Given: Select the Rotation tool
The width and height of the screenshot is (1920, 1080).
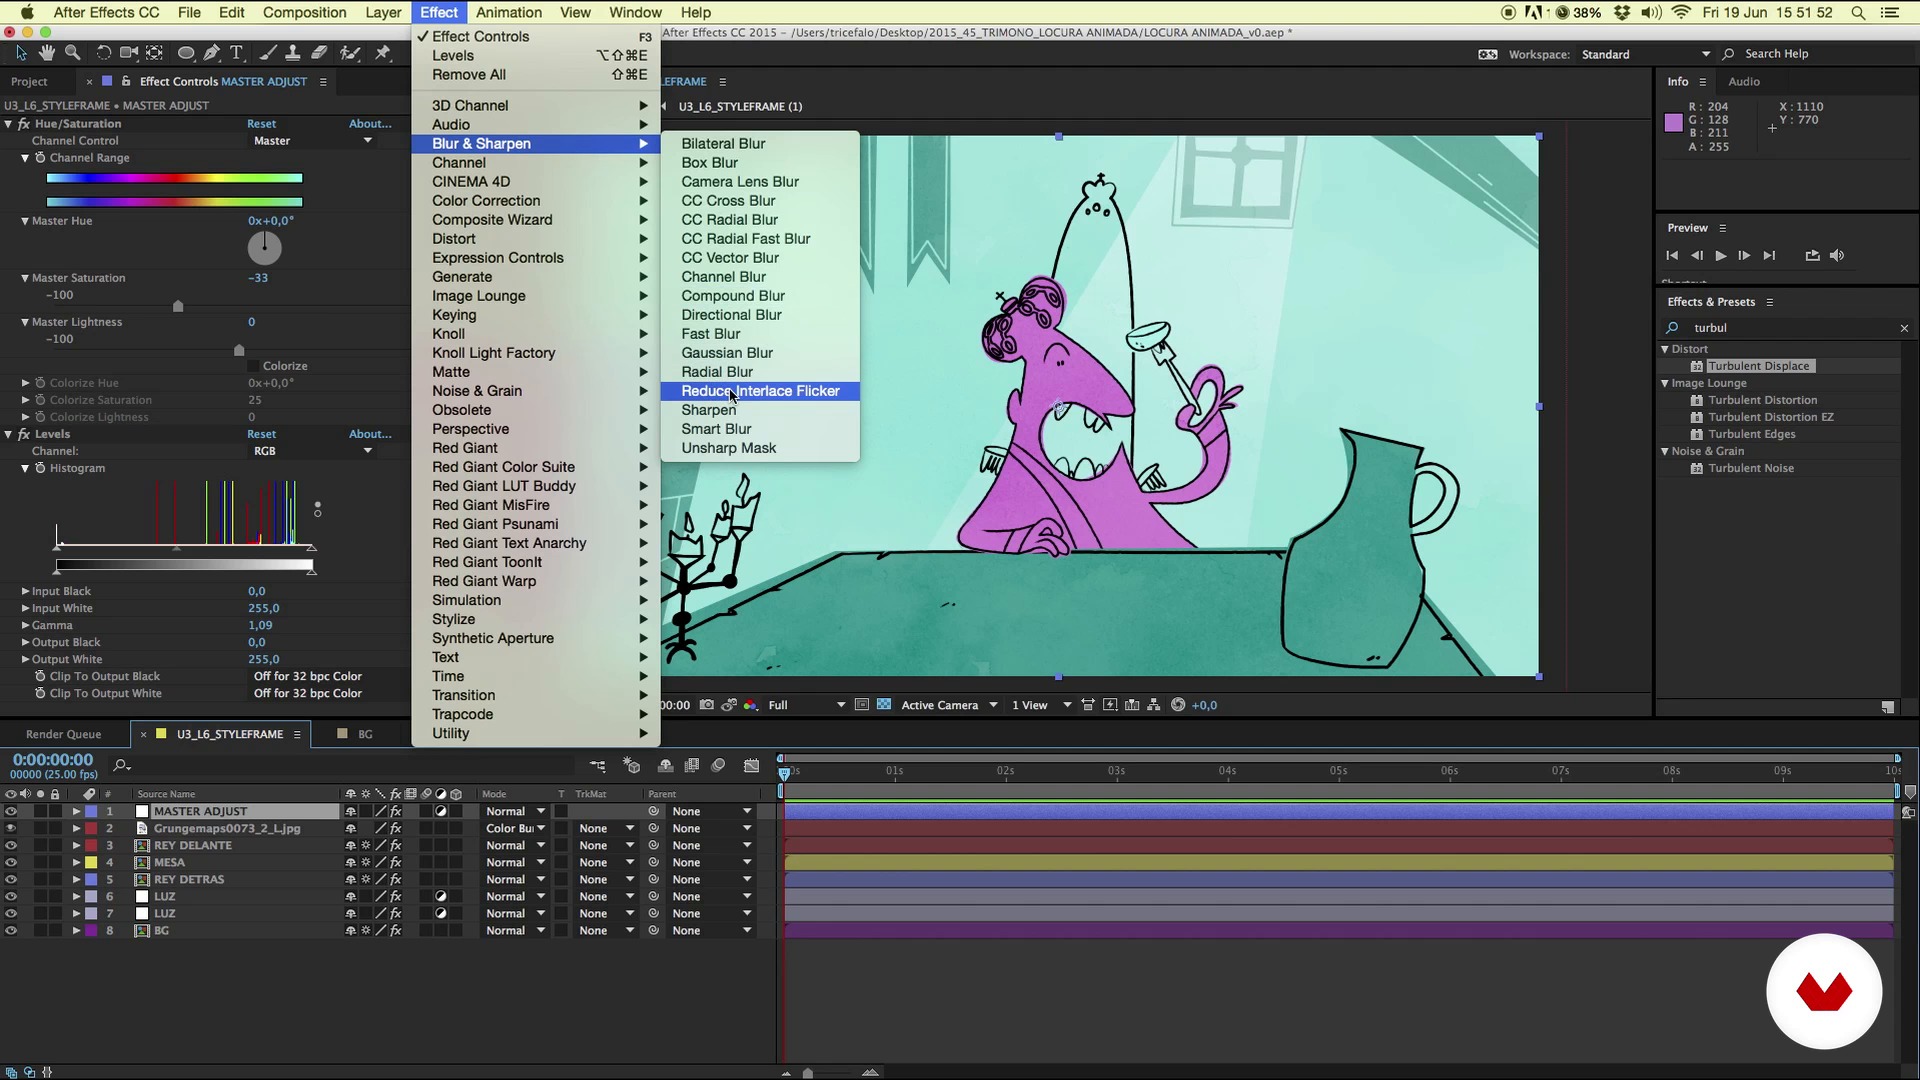Looking at the screenshot, I should [x=103, y=53].
